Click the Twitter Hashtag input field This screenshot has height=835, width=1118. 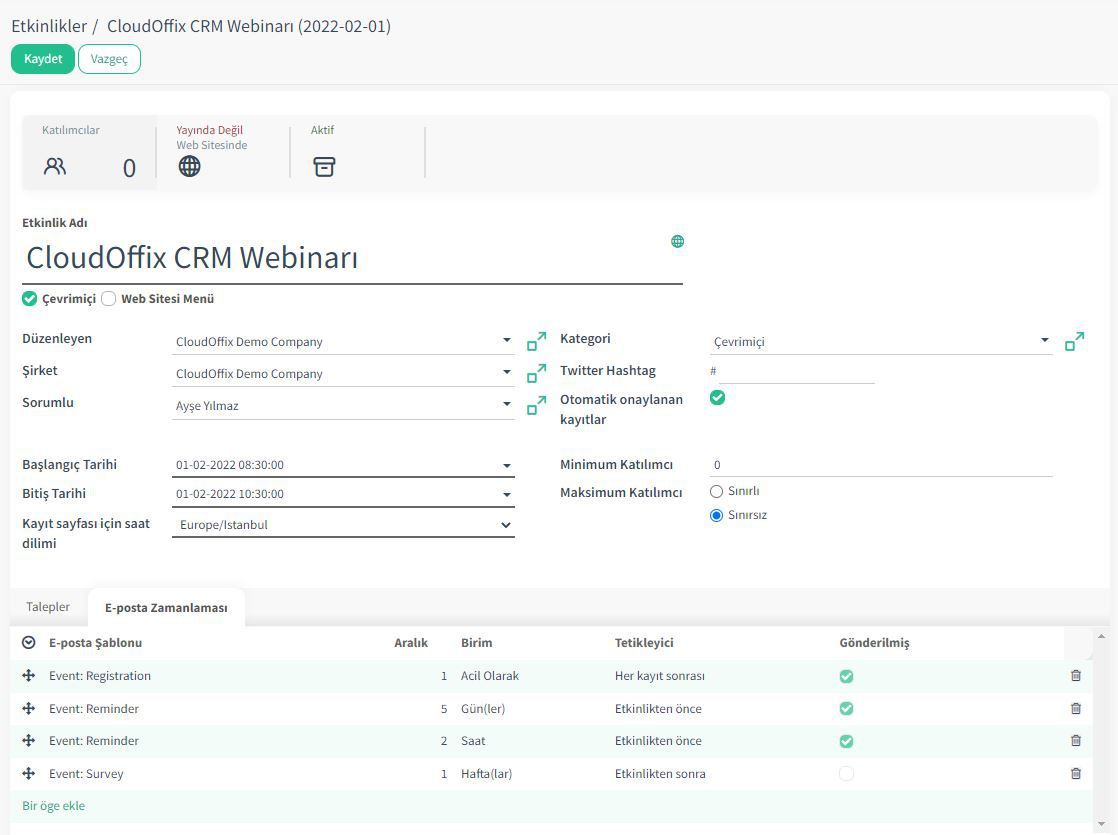[x=796, y=371]
